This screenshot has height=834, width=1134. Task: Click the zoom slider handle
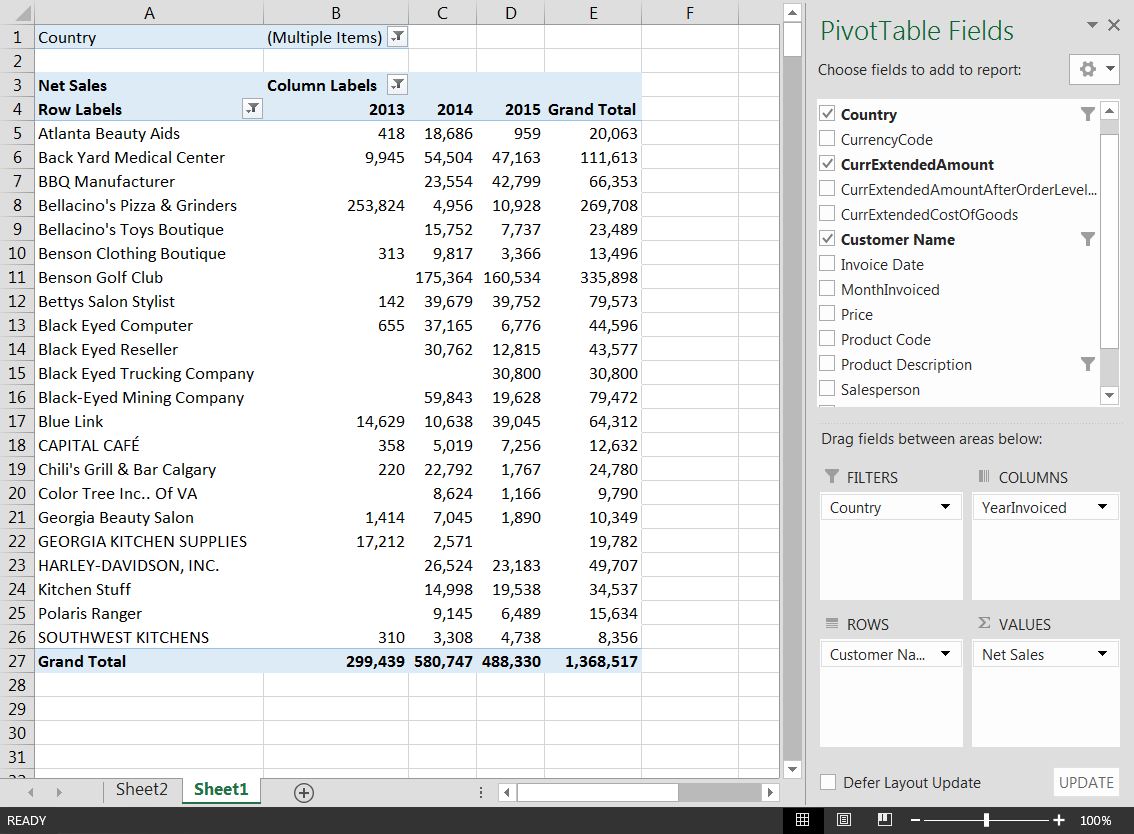987,820
